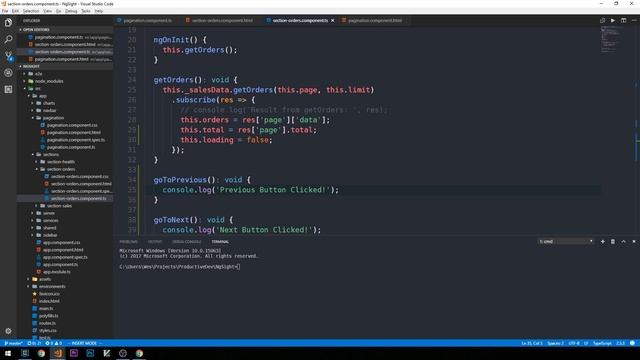Screen dimensions: 640x360
Task: Switch to Output panel tab
Action: pos(155,242)
